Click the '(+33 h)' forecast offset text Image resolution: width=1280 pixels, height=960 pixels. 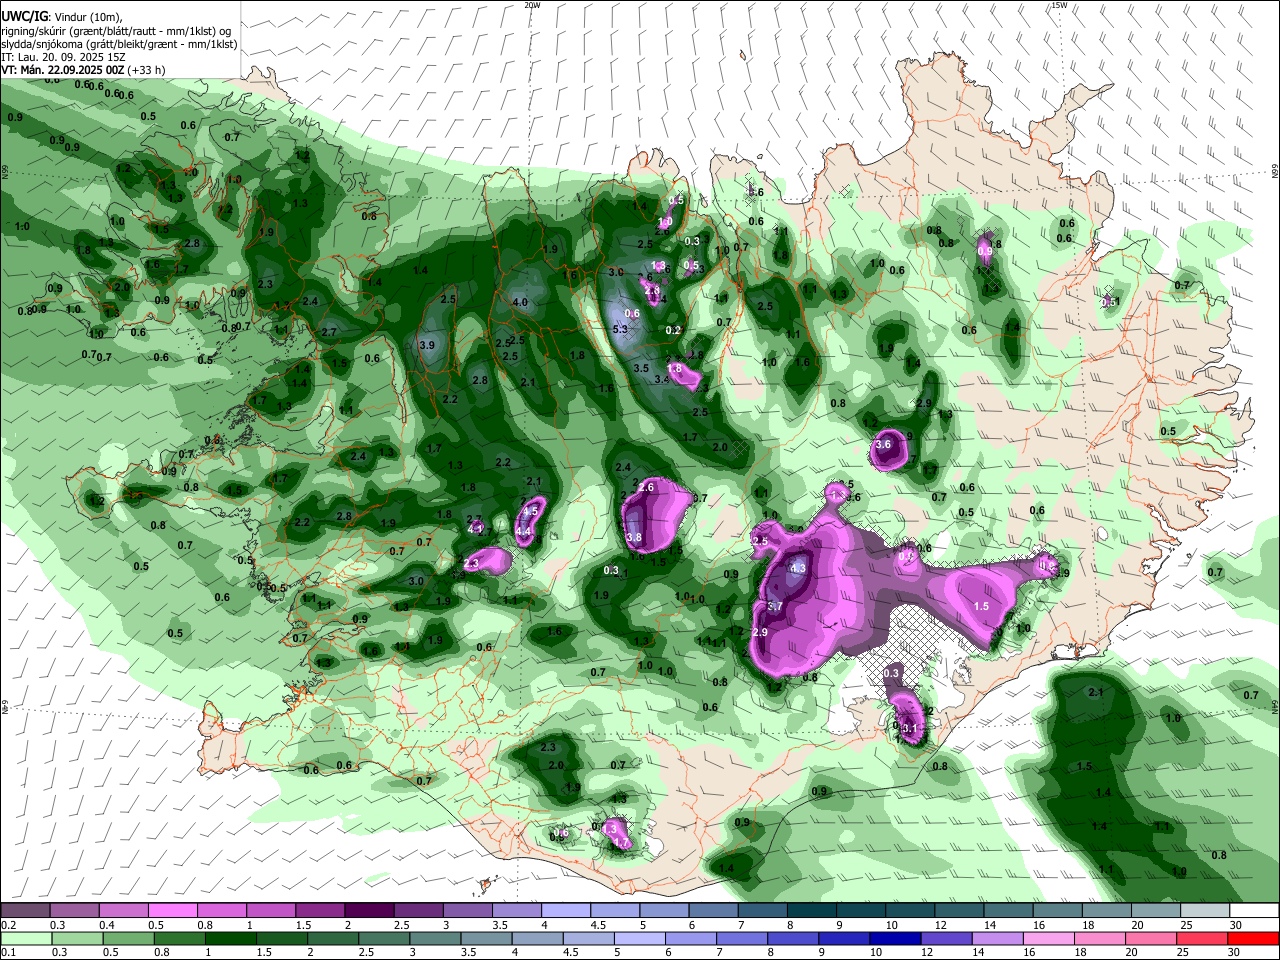(146, 70)
